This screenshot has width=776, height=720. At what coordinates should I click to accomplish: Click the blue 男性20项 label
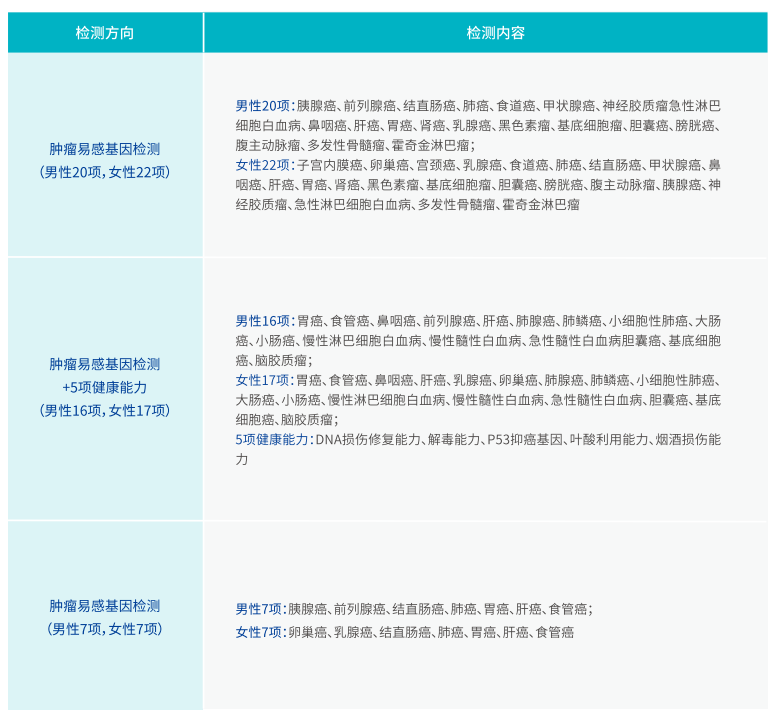coord(262,106)
